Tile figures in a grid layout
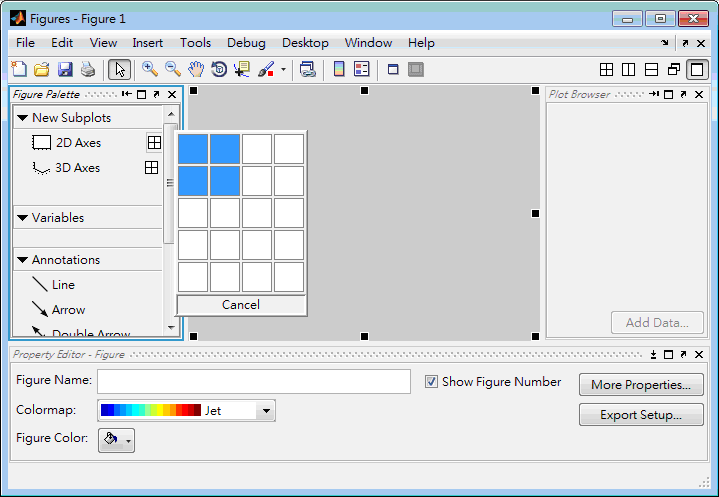 606,70
